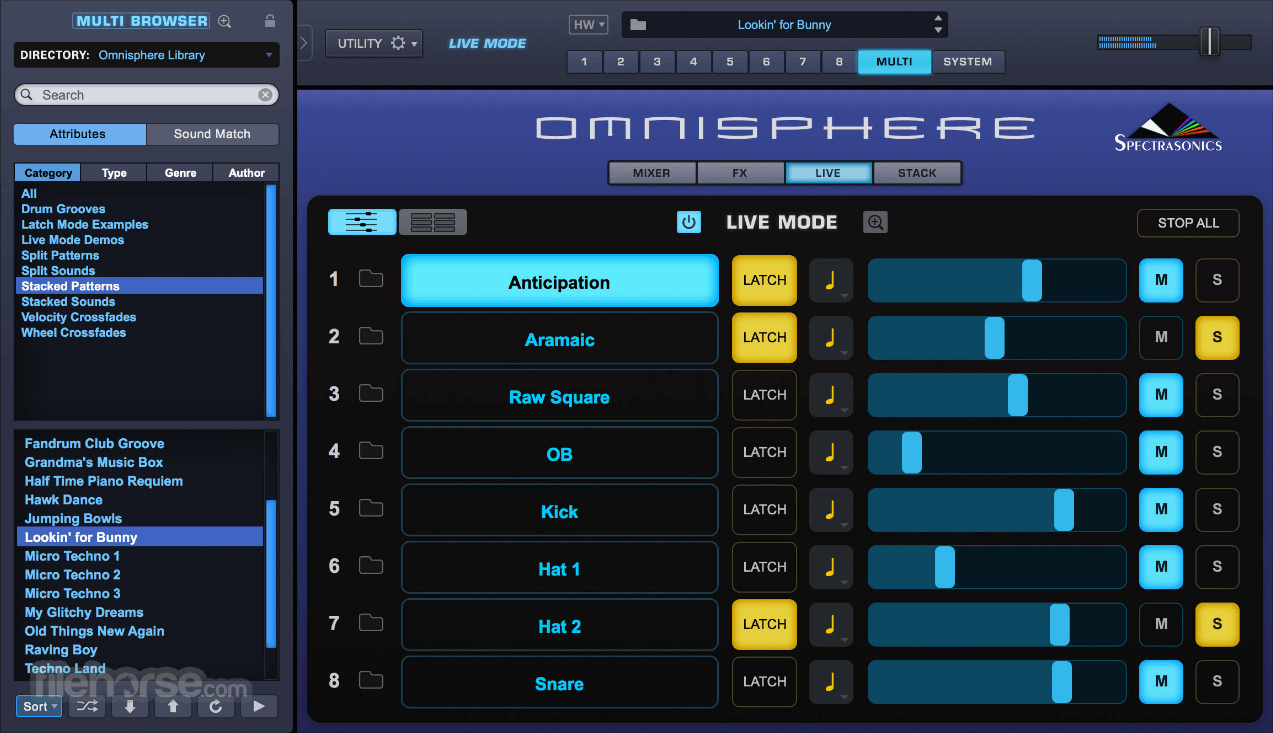Screen dimensions: 1273x733
Task: Click the STOP ALL button
Action: click(x=1188, y=223)
